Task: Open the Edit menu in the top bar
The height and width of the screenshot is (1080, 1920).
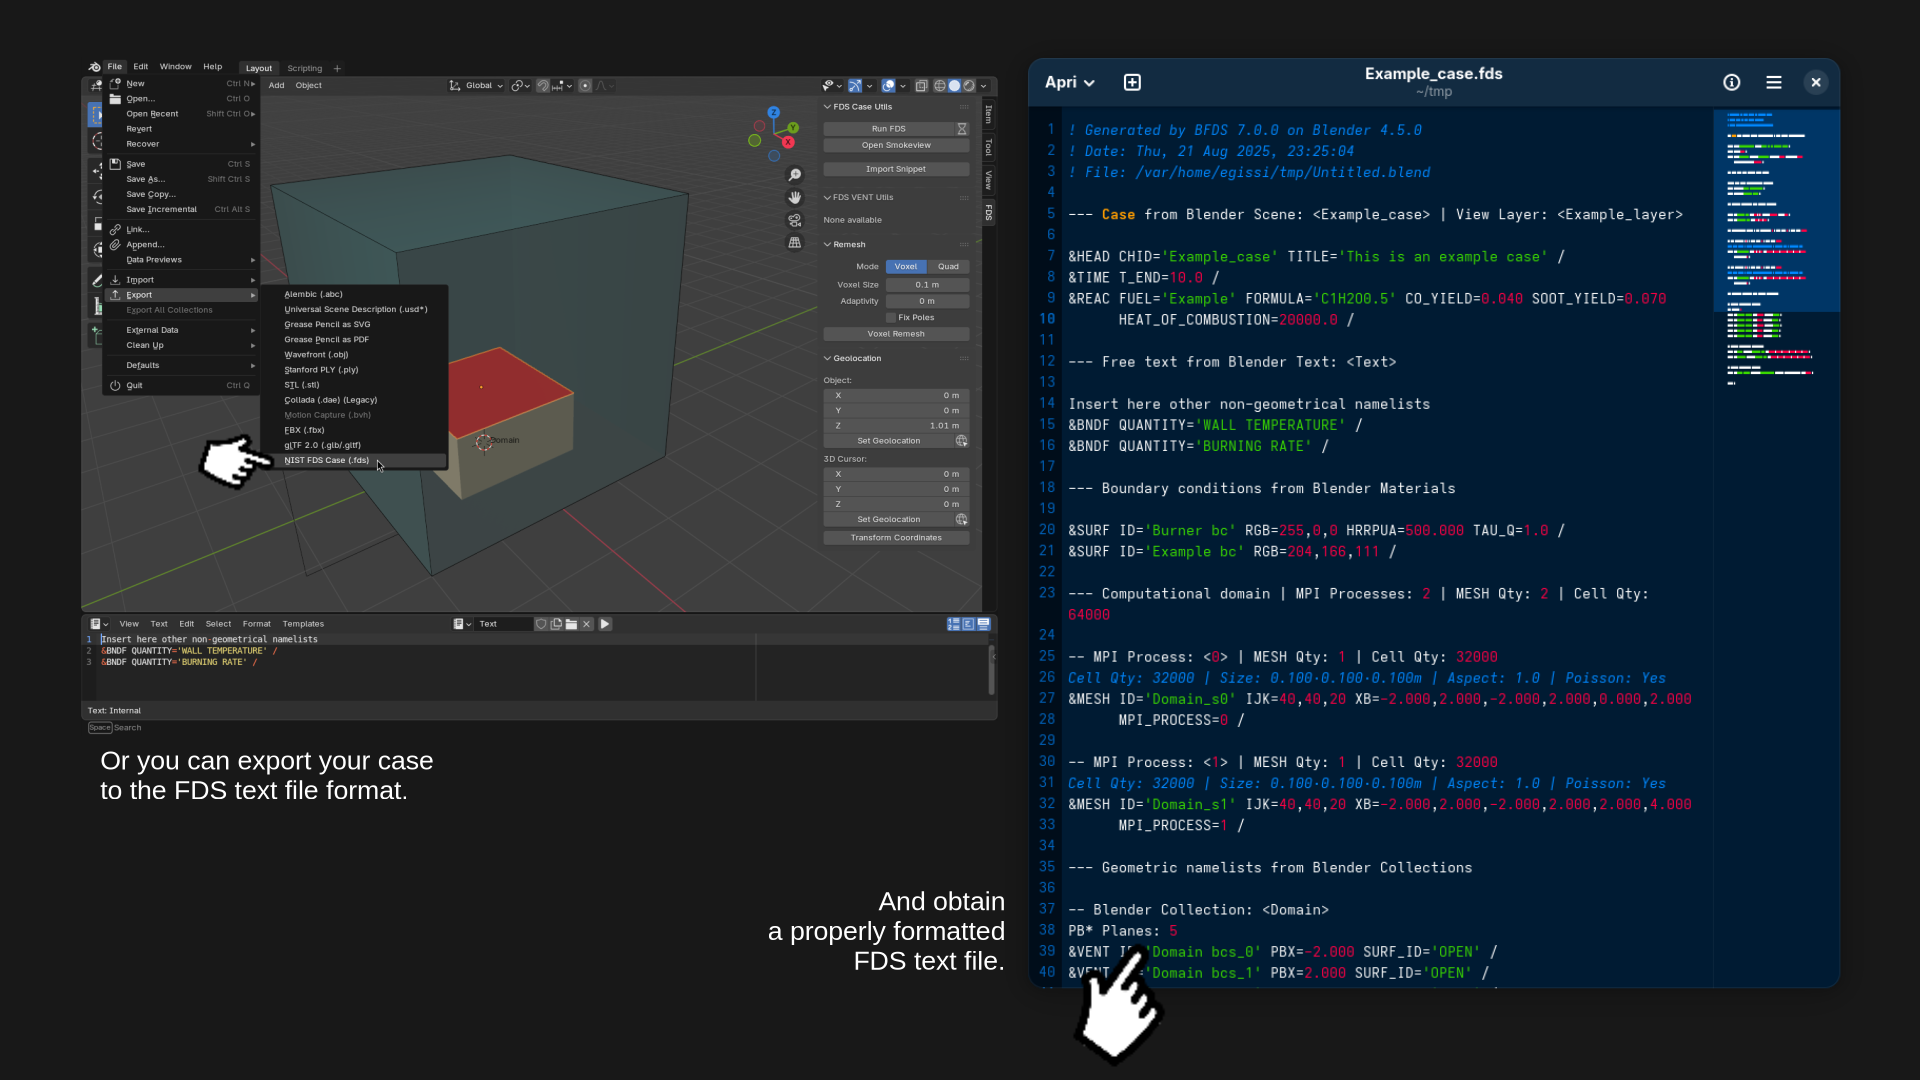Action: 141,67
